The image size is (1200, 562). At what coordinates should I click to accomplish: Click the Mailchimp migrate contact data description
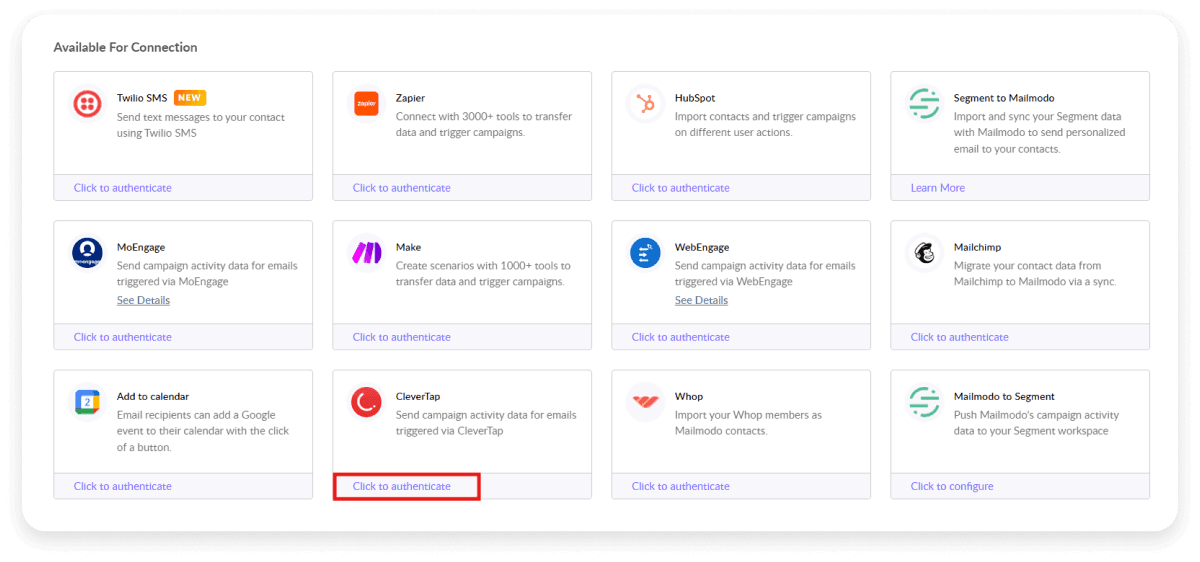(1035, 274)
